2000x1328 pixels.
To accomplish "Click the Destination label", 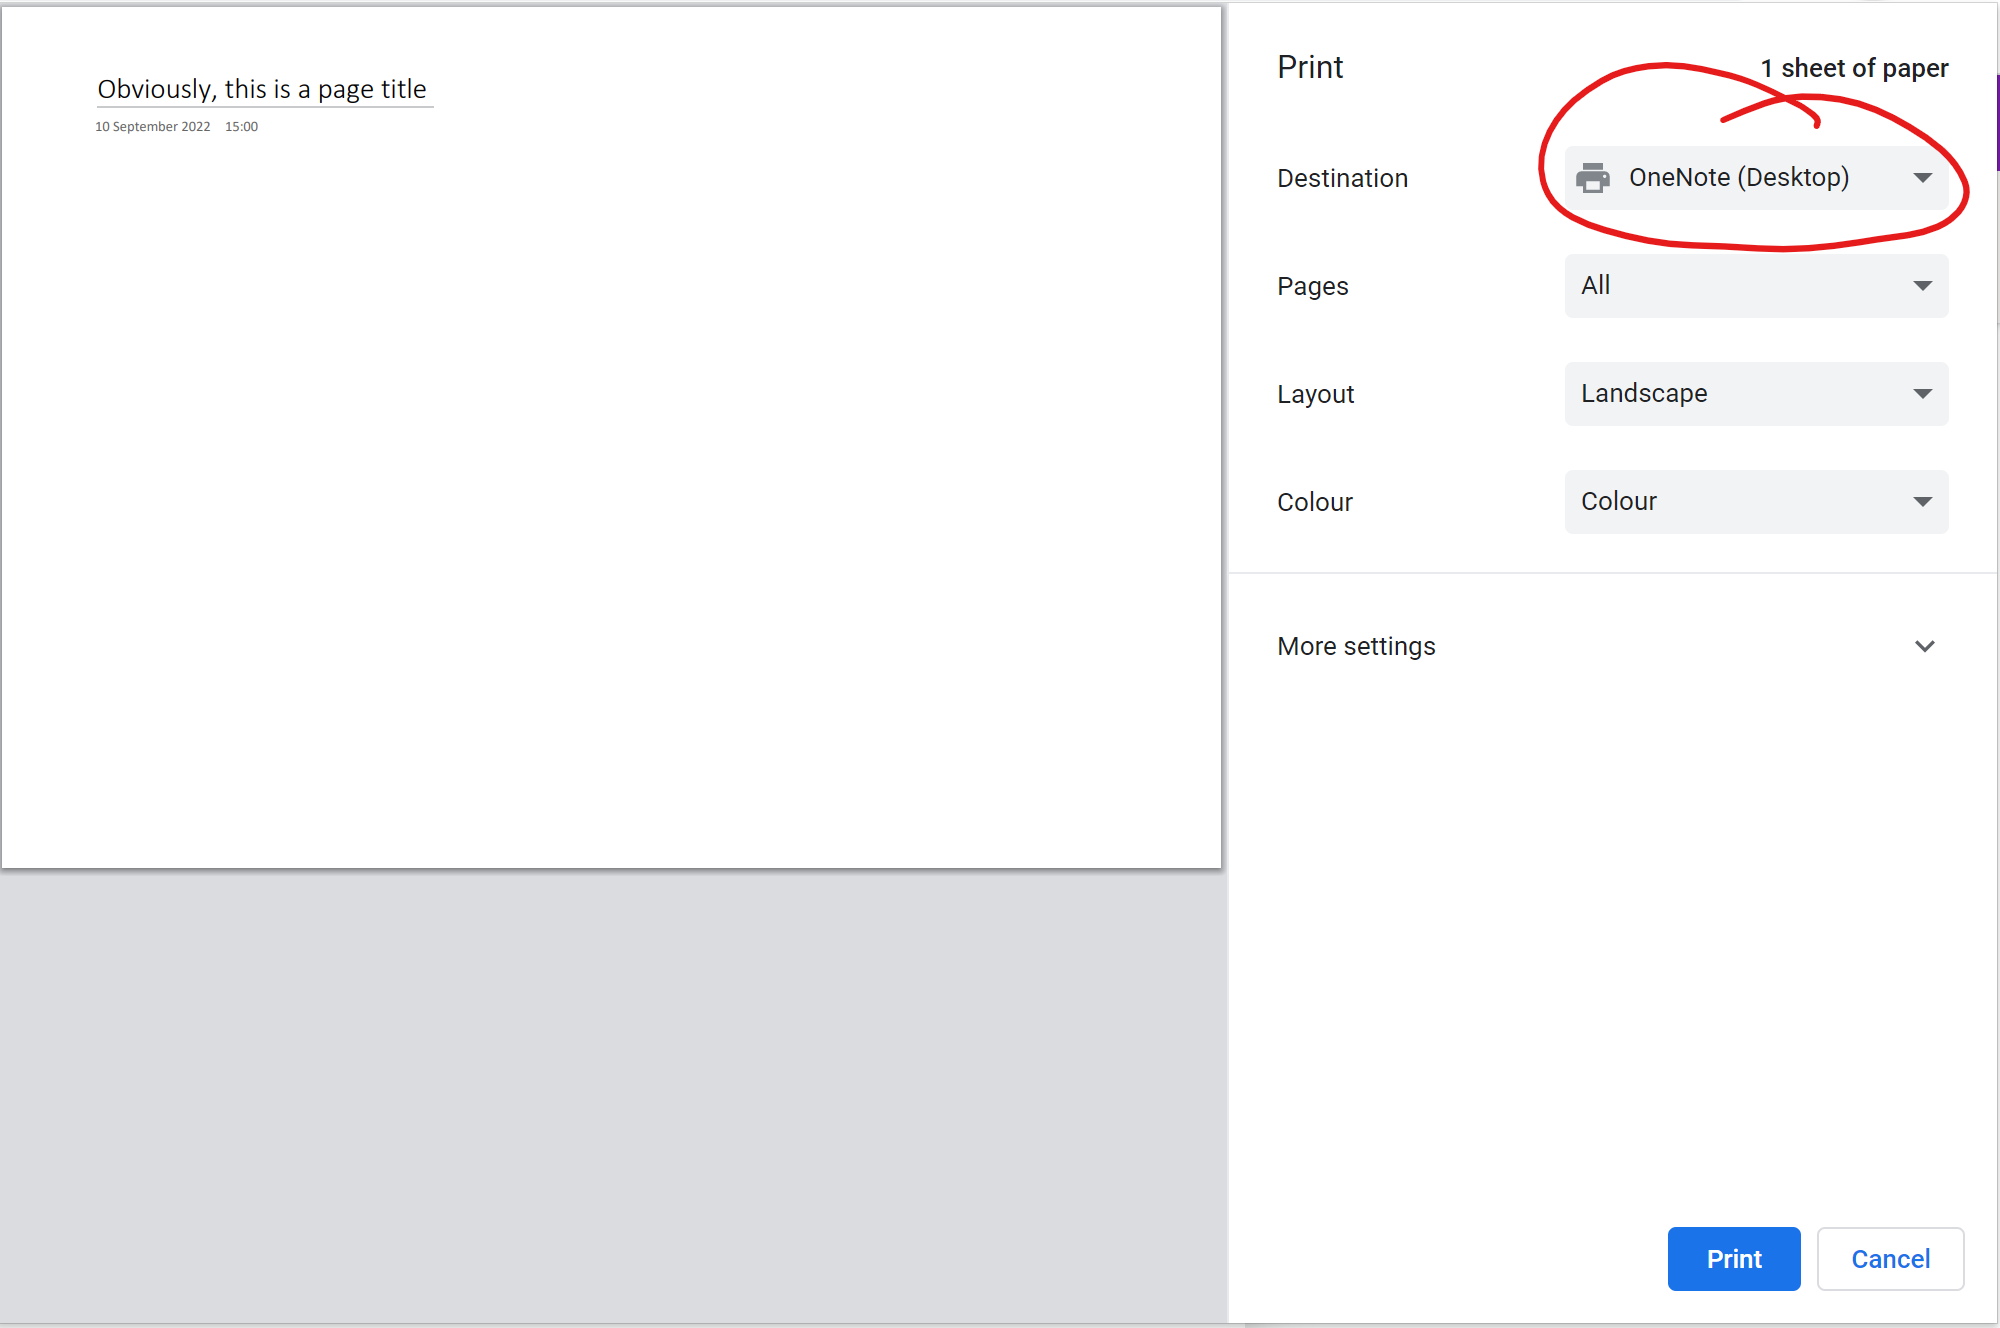I will [x=1342, y=178].
